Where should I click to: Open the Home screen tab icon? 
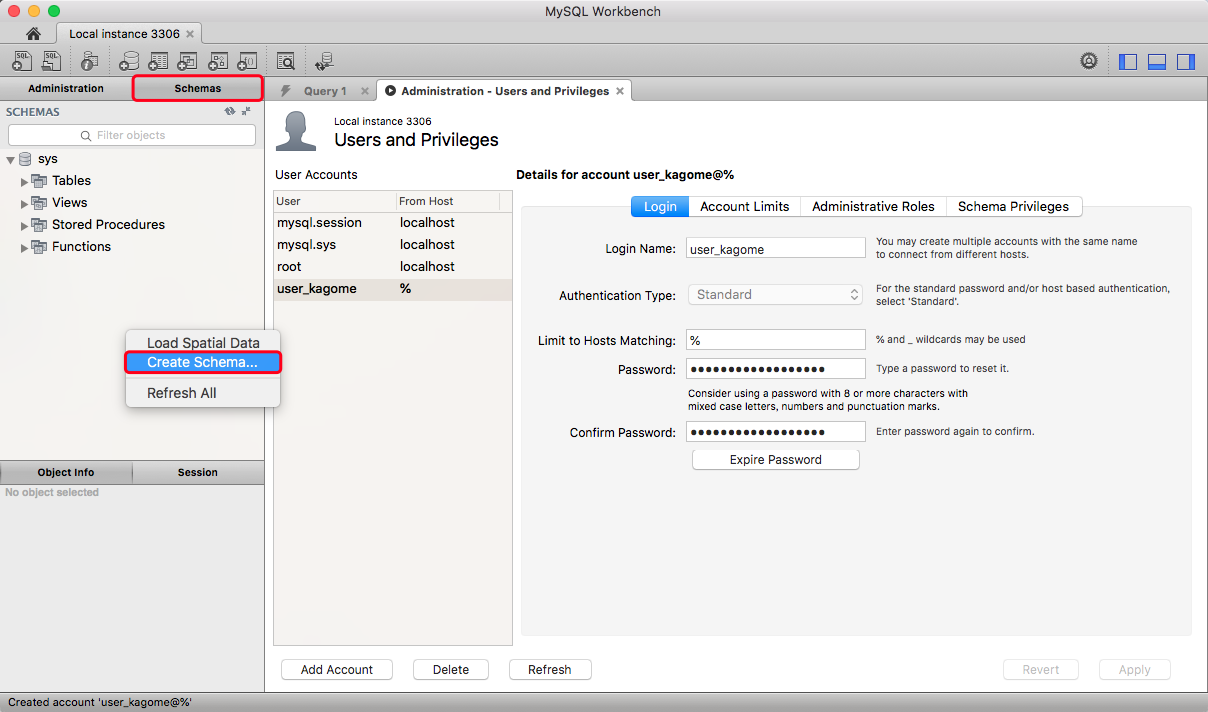[33, 33]
